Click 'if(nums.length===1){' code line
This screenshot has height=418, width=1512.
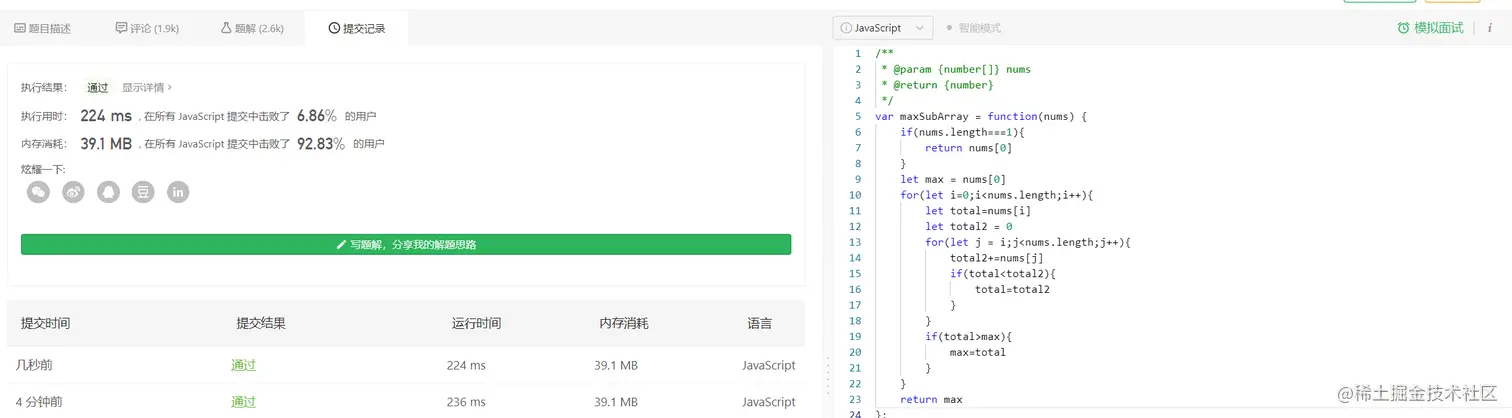coord(963,132)
